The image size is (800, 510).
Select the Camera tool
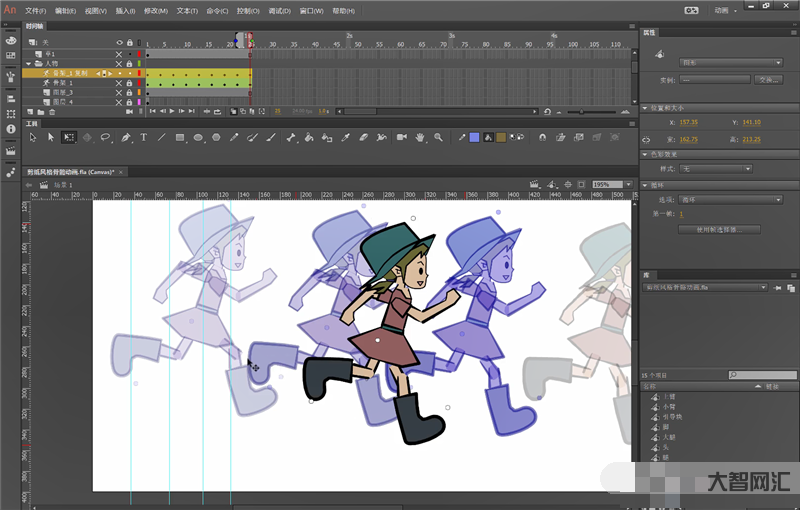[401, 137]
